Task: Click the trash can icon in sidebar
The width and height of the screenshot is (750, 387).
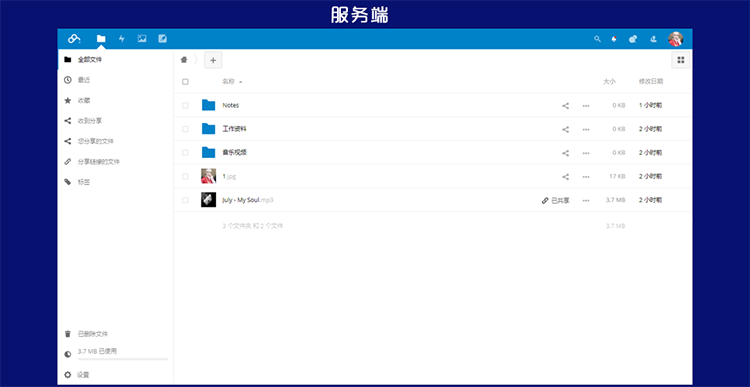Action: 67,334
